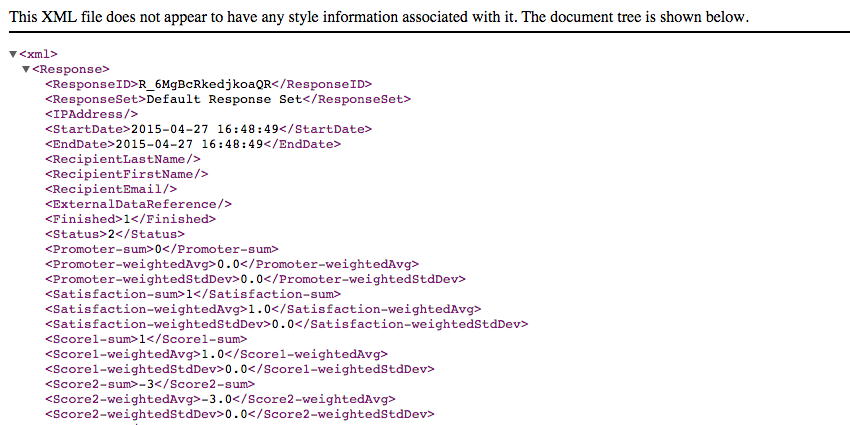
Task: Click the EndDate element line
Action: coord(192,144)
